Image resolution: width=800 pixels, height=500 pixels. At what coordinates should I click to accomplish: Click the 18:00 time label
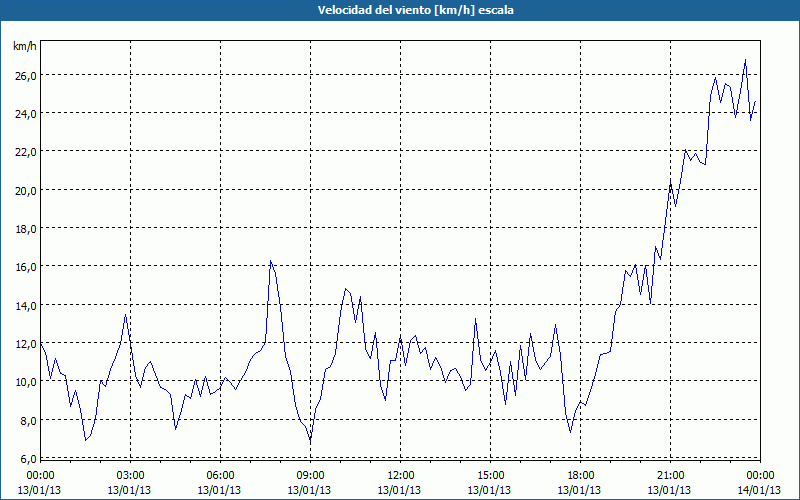[x=581, y=476]
